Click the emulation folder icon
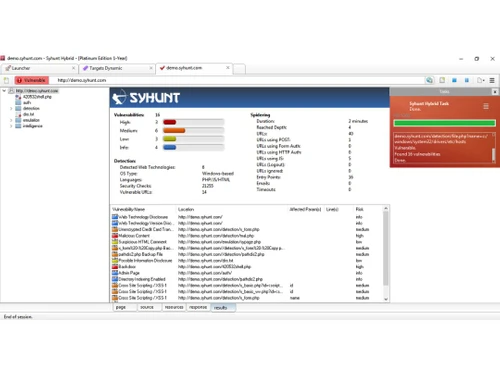500x375 pixels. [x=18, y=120]
